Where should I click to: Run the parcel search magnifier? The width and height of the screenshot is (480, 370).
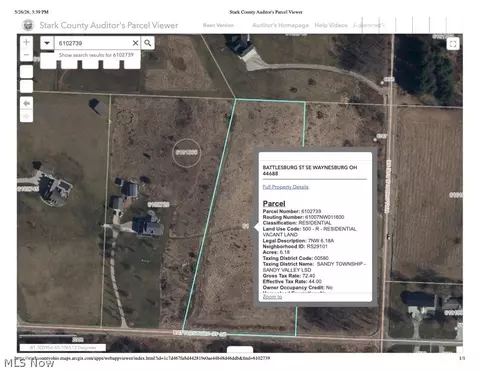tap(147, 43)
